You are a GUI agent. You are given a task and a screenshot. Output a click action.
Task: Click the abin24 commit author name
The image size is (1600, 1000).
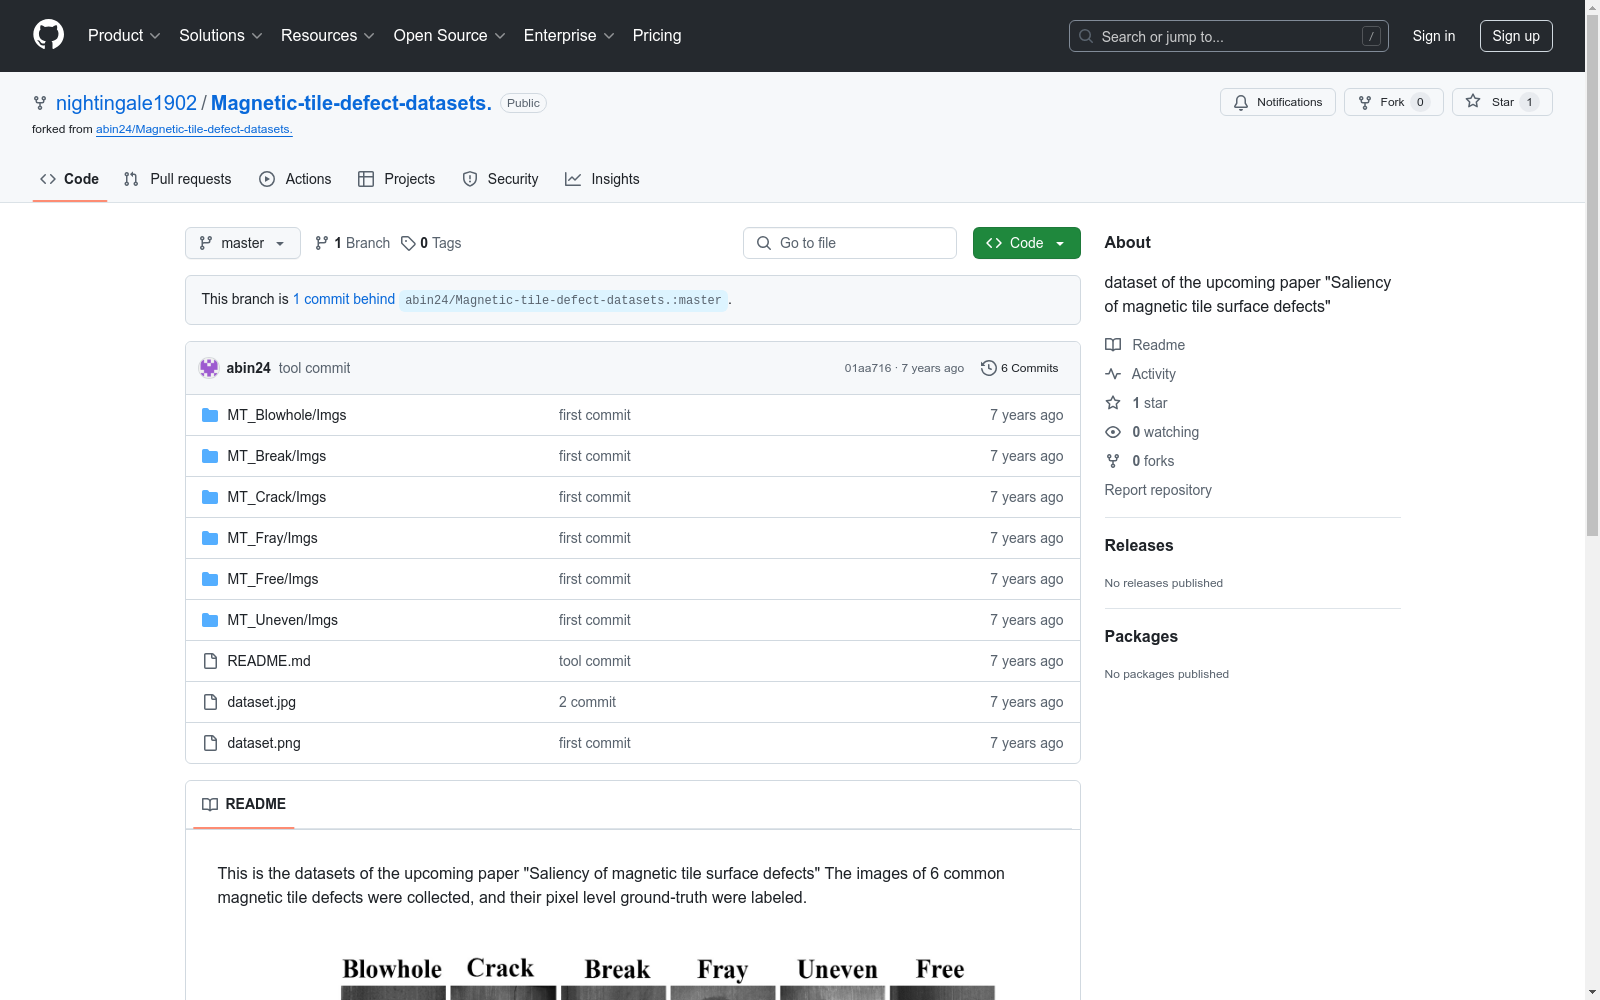click(x=249, y=368)
